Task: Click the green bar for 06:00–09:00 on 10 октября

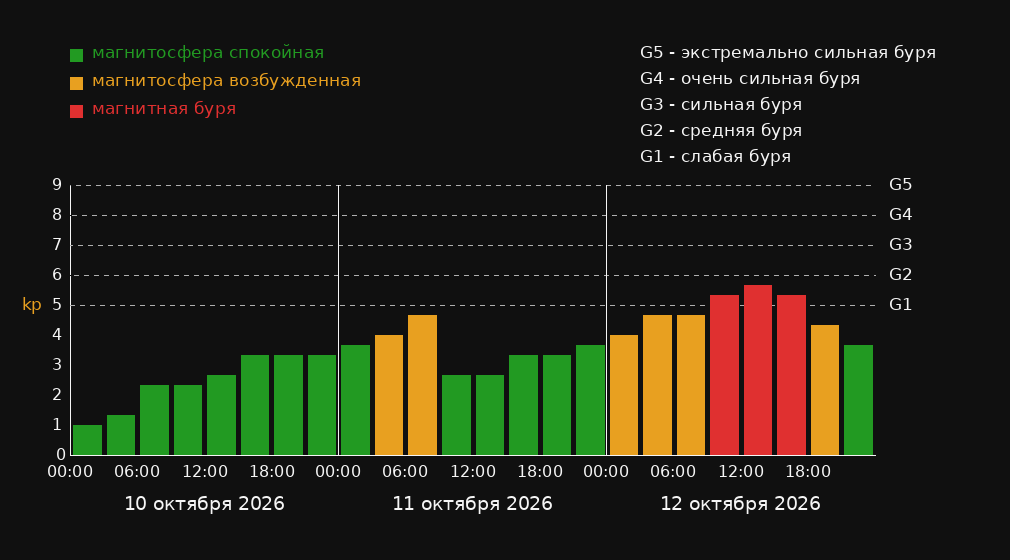Action: point(155,420)
